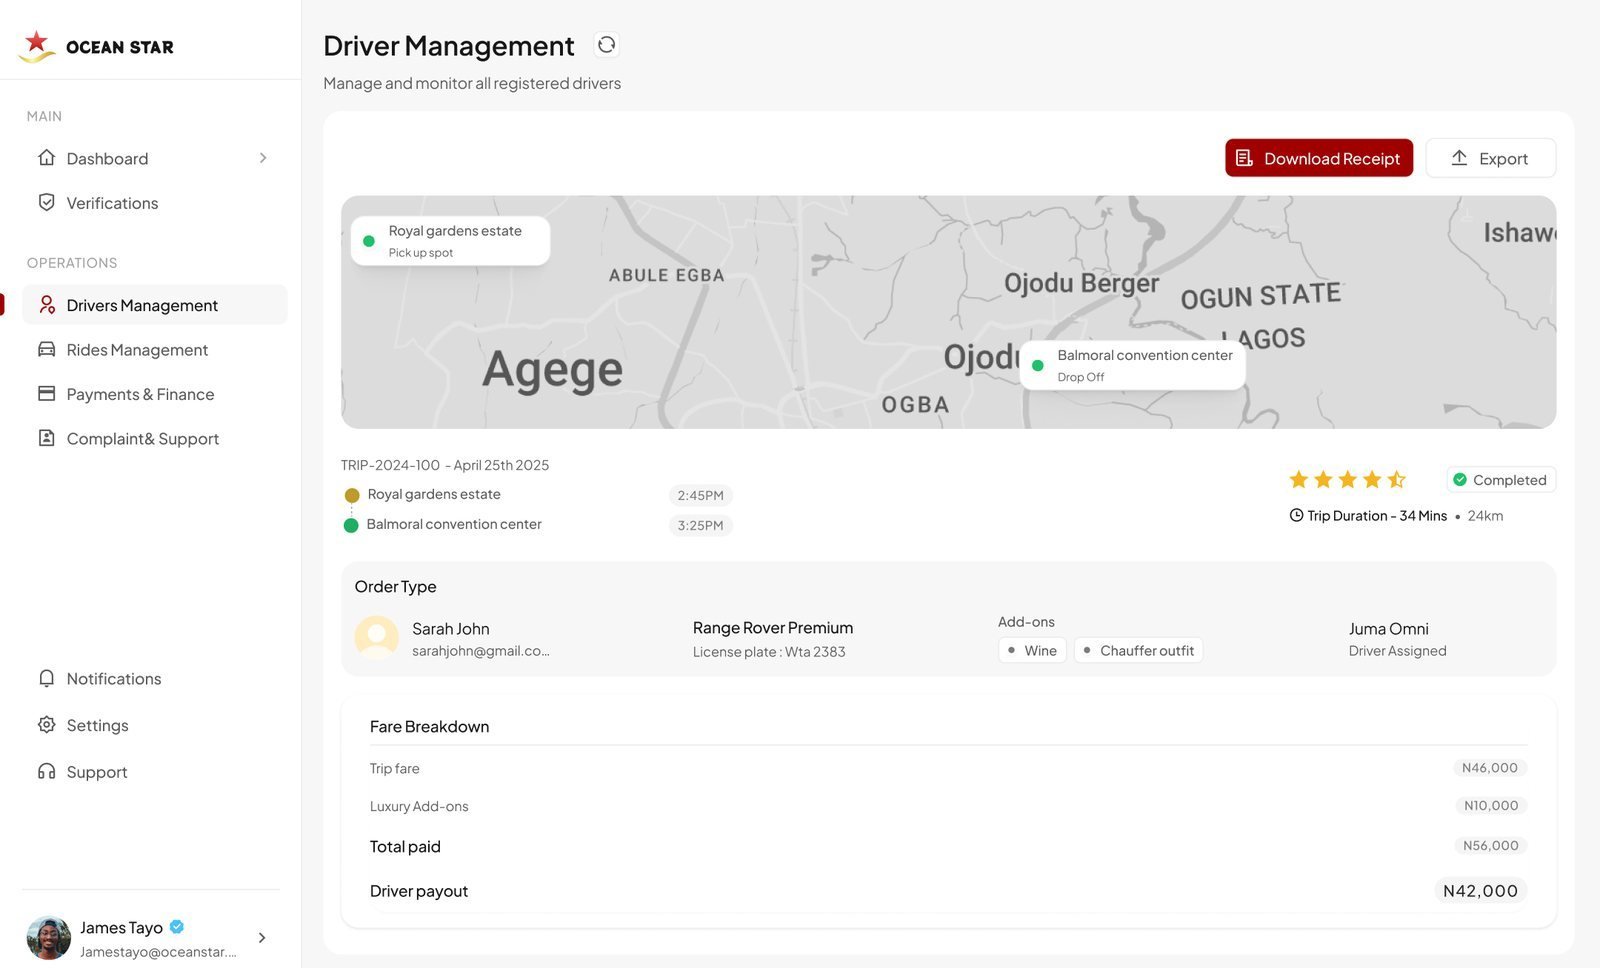Click the Royal gardens estate pickup marker
This screenshot has height=968, width=1600.
pyautogui.click(x=450, y=241)
